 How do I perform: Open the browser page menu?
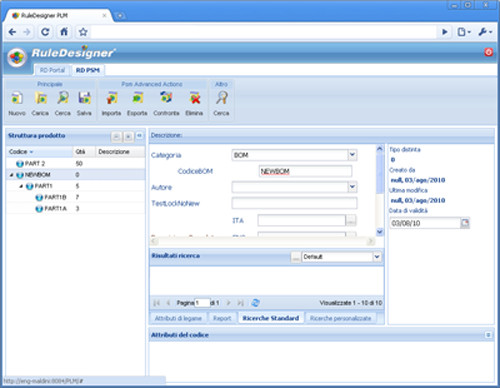pyautogui.click(x=464, y=32)
